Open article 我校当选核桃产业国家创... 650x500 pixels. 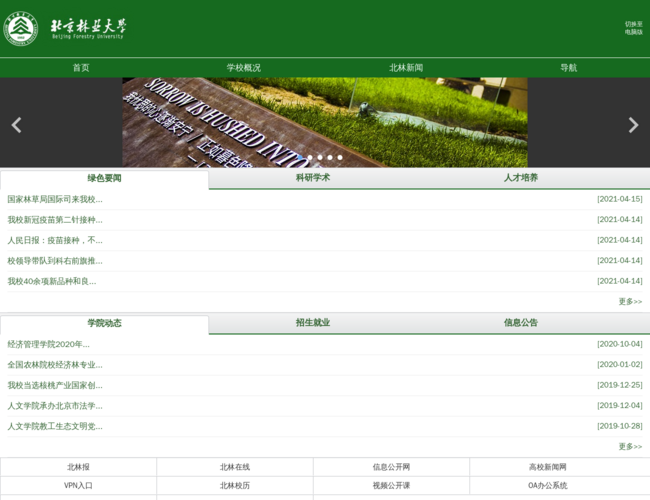click(x=55, y=386)
